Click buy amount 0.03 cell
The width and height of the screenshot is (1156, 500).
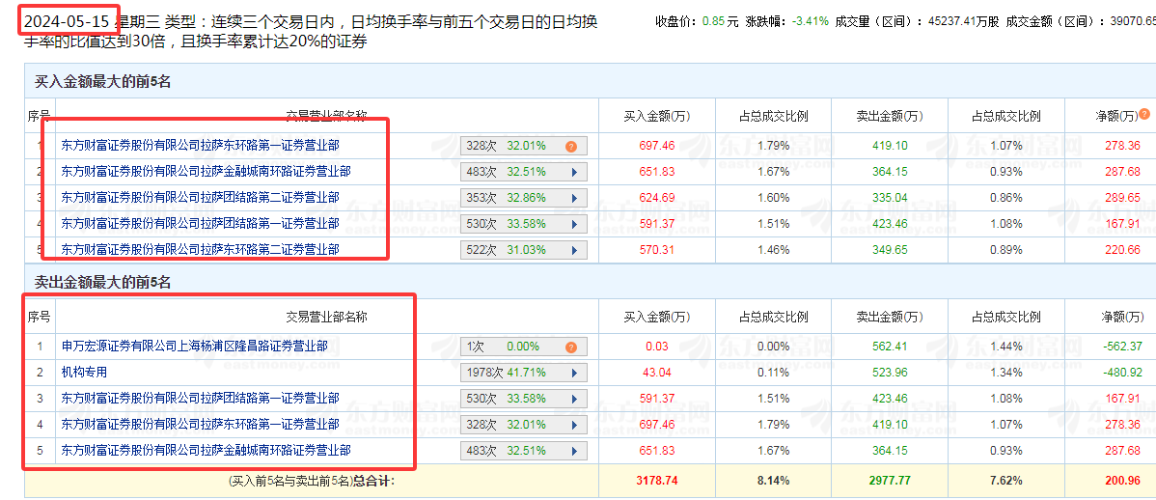tap(657, 346)
